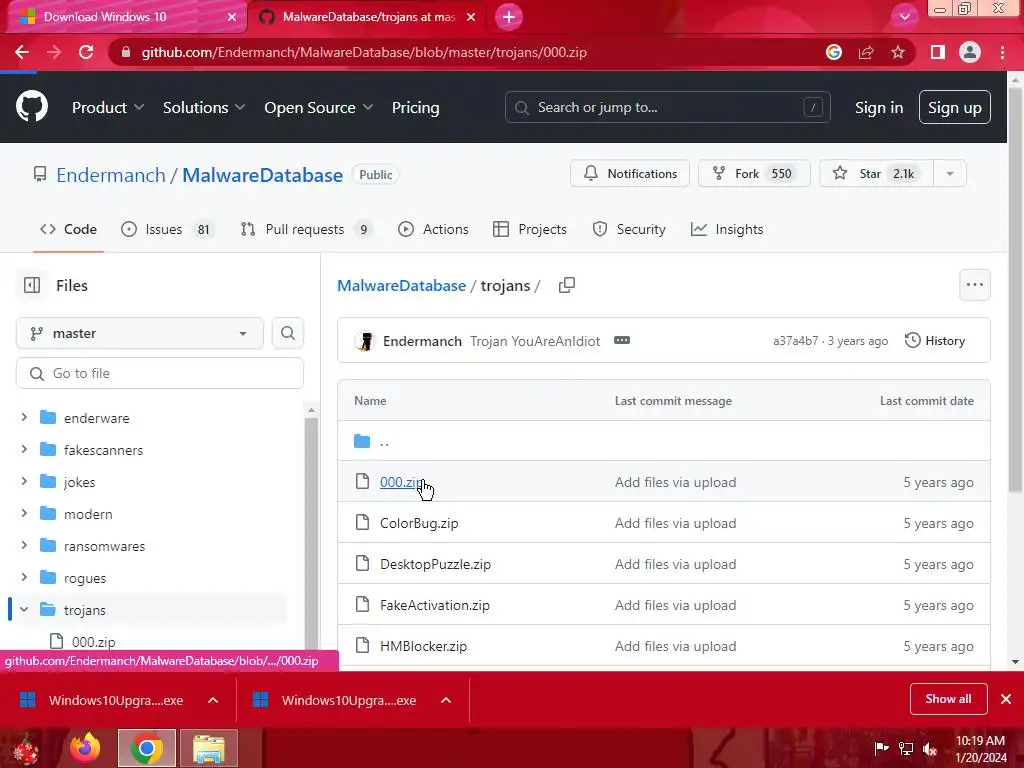Open the network tray icon
This screenshot has height=768, width=1024.
pos(906,748)
